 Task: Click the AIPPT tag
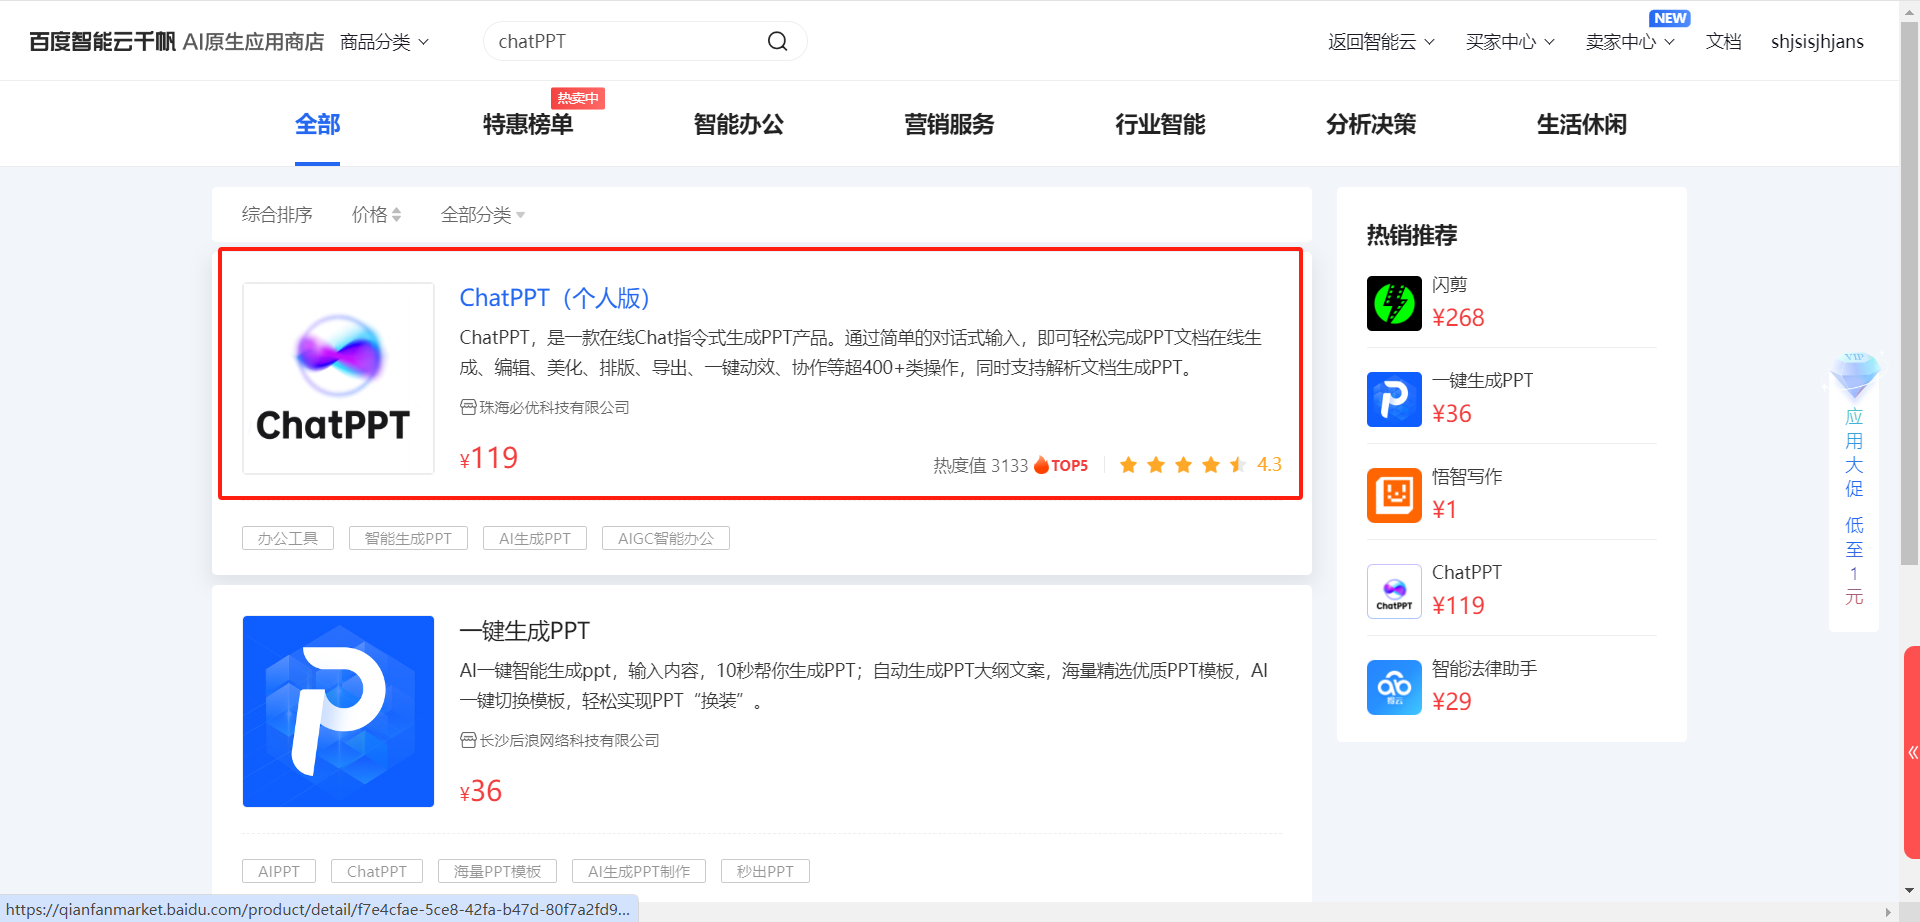click(x=279, y=871)
